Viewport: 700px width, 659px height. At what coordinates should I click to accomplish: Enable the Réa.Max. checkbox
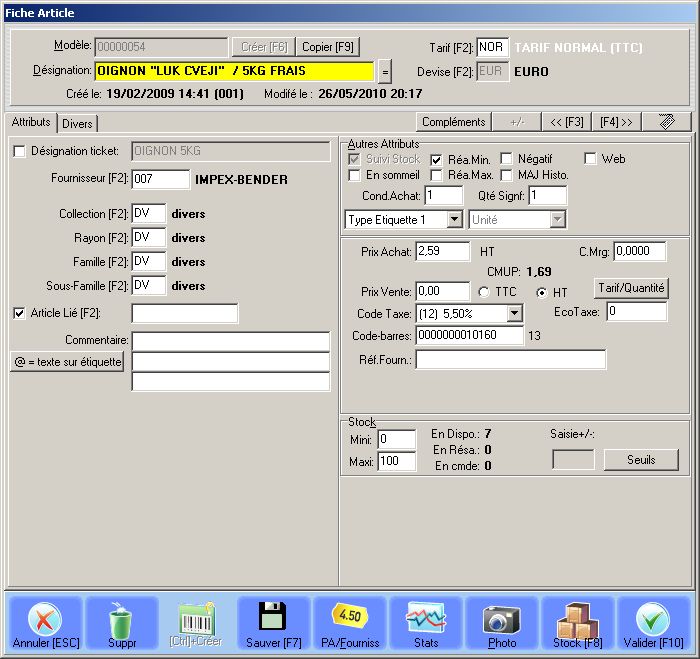click(436, 175)
